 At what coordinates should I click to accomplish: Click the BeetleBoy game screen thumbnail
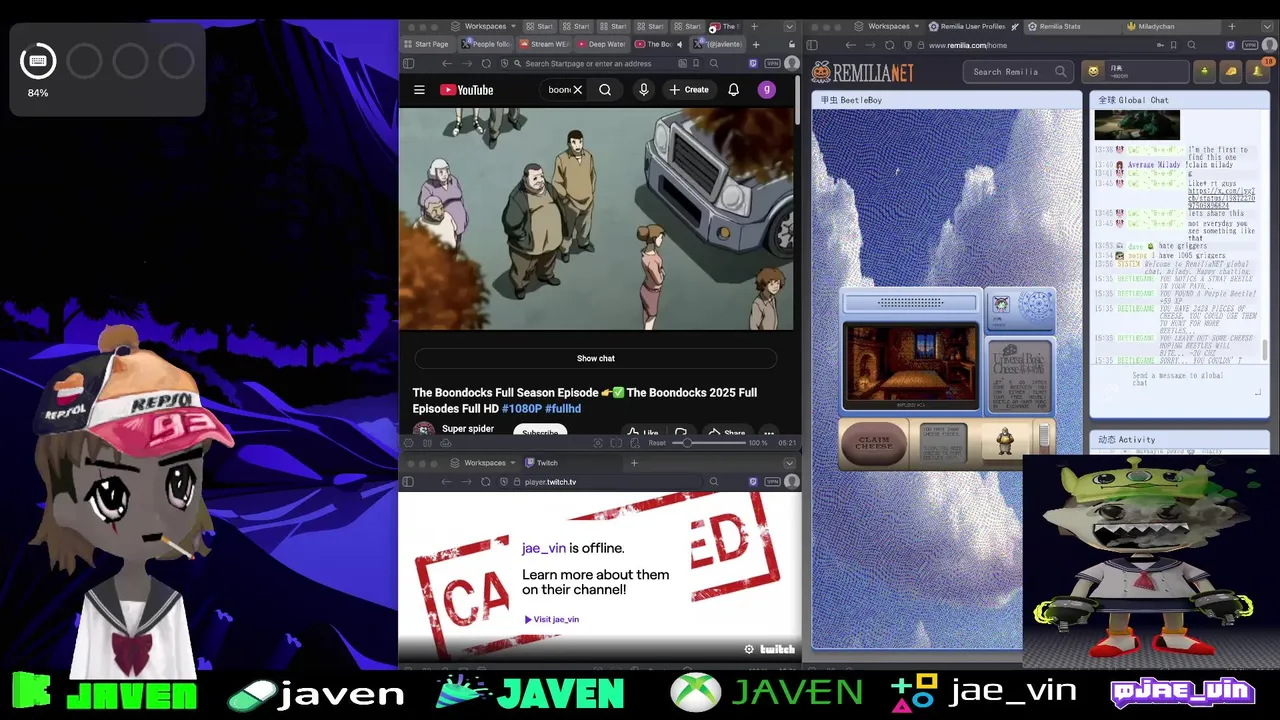pos(911,366)
